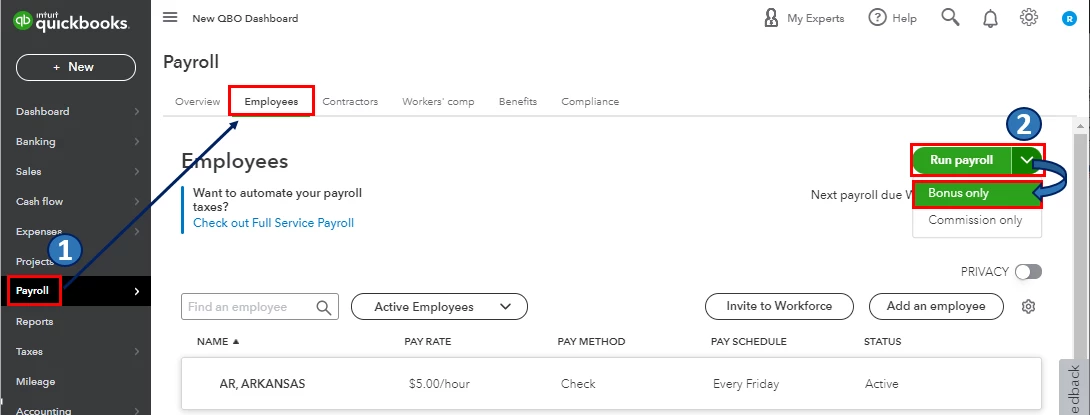Open Reports in the sidebar
1090x415 pixels.
35,322
